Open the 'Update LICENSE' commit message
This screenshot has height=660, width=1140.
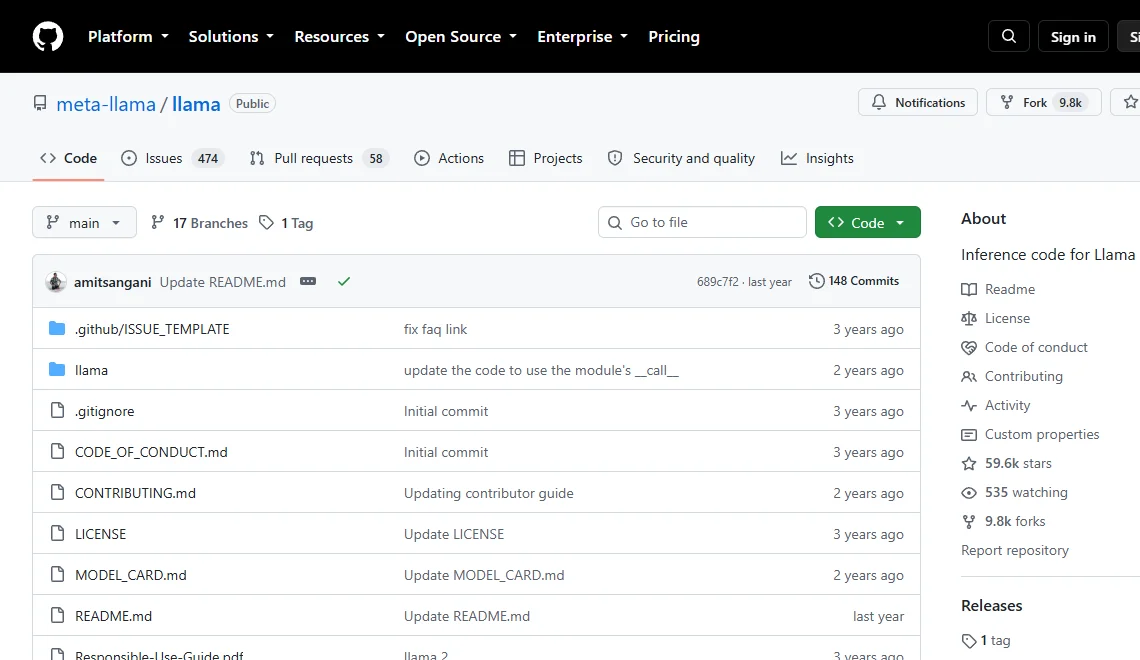(454, 534)
